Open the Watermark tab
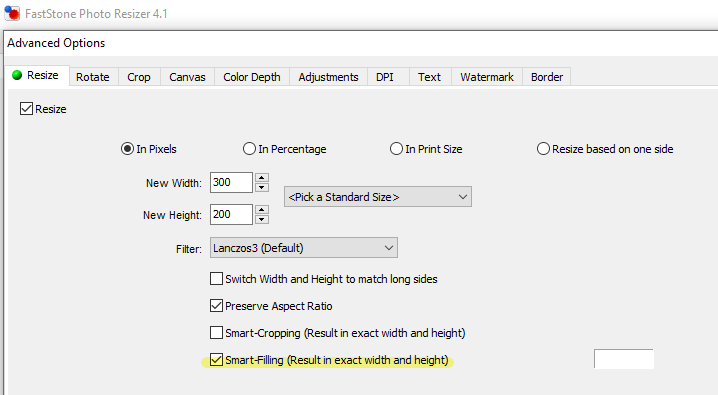 tap(487, 77)
